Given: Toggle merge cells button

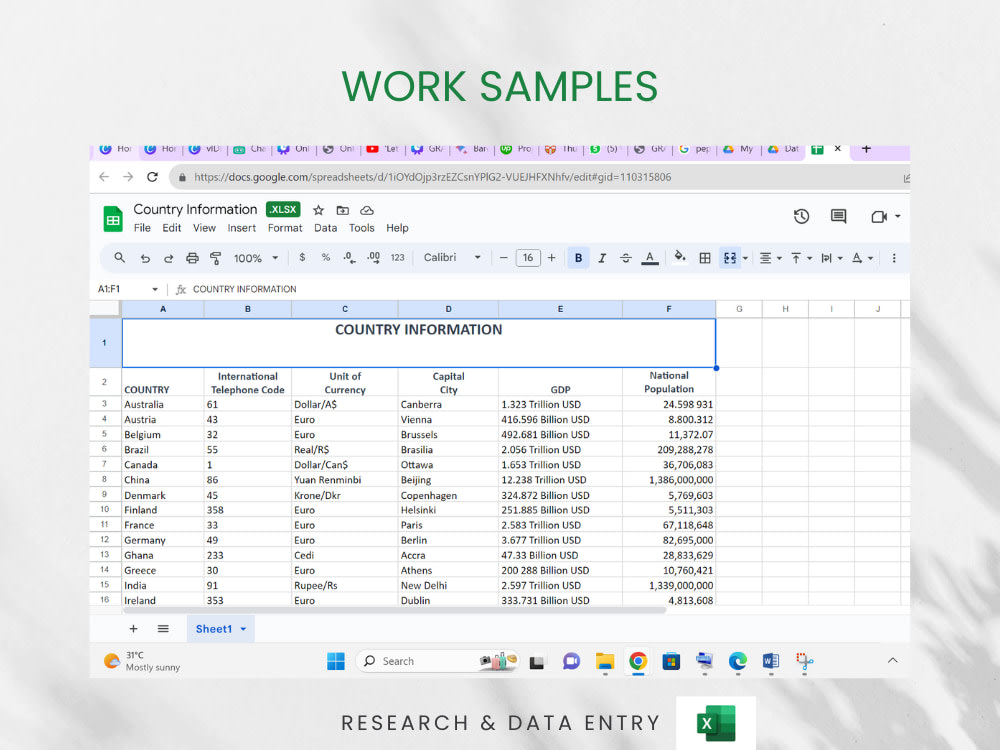Looking at the screenshot, I should point(730,258).
